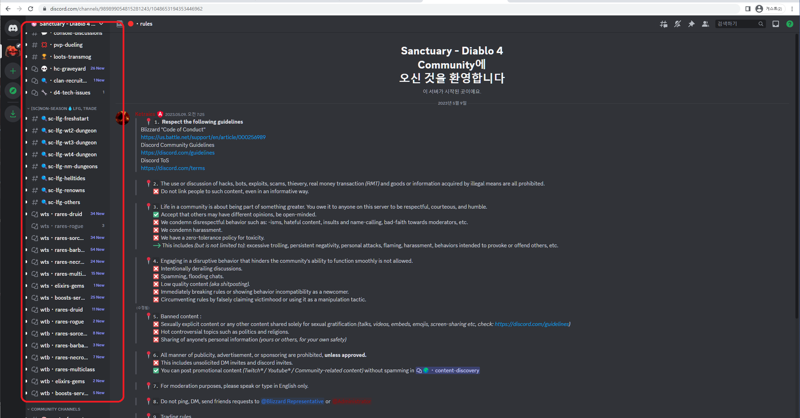Open the pvp-dueling channel
Screen dimensions: 800x418
point(66,45)
